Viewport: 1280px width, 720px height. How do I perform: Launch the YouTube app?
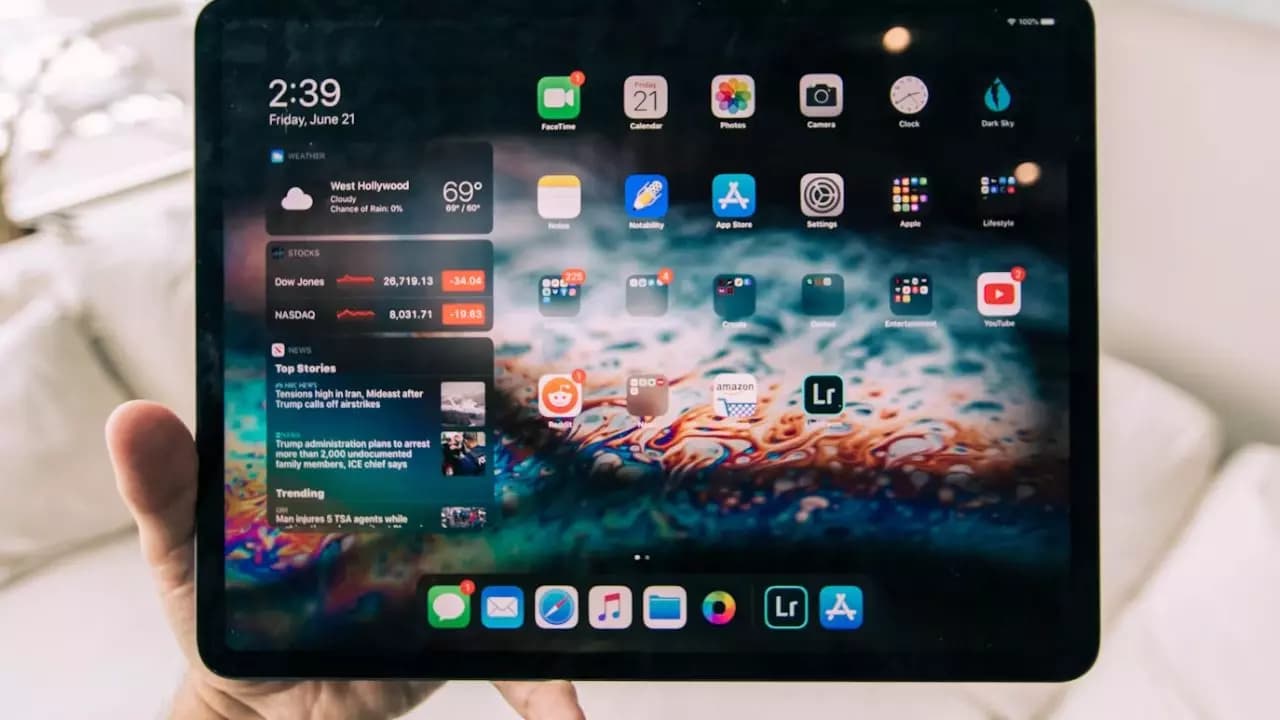999,294
